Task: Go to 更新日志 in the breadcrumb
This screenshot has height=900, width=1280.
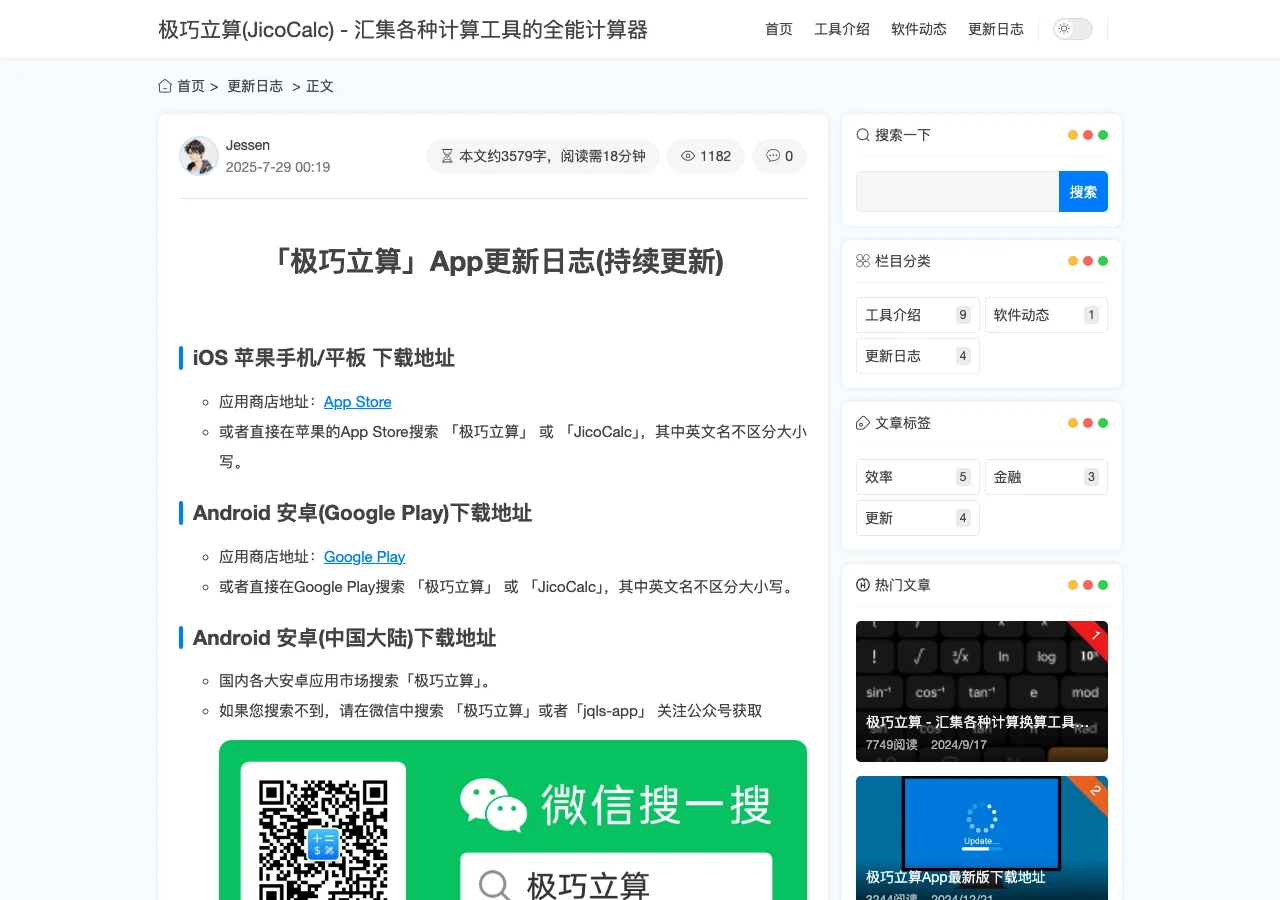Action: [255, 86]
